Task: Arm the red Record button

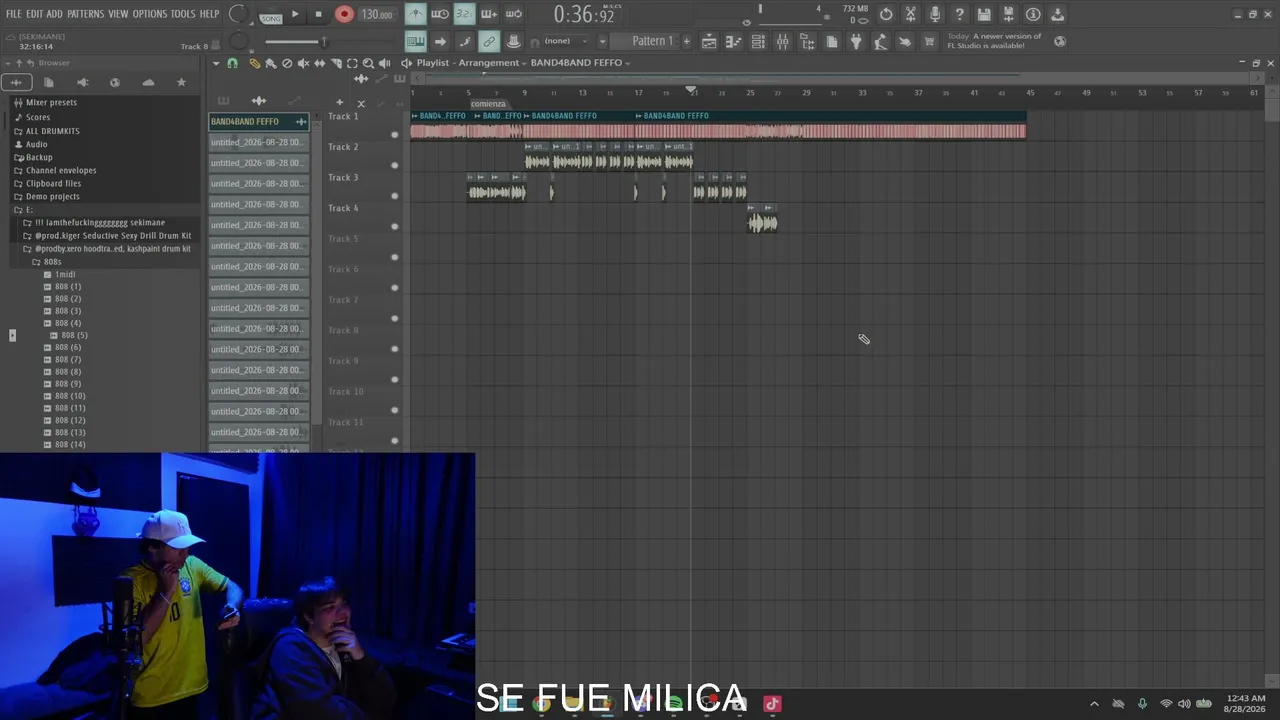Action: tap(344, 14)
